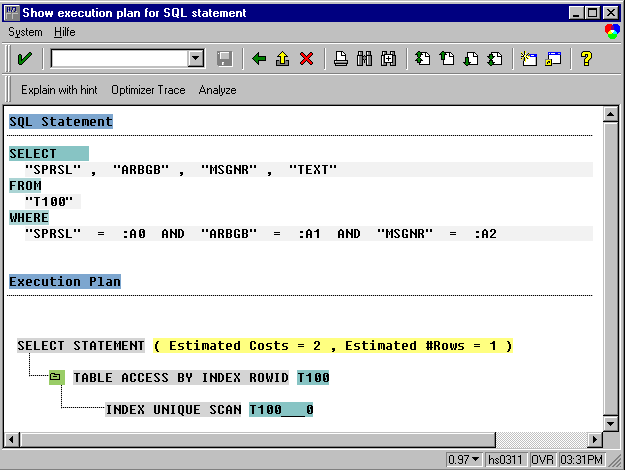Open the System menu
The height and width of the screenshot is (470, 625).
click(25, 32)
